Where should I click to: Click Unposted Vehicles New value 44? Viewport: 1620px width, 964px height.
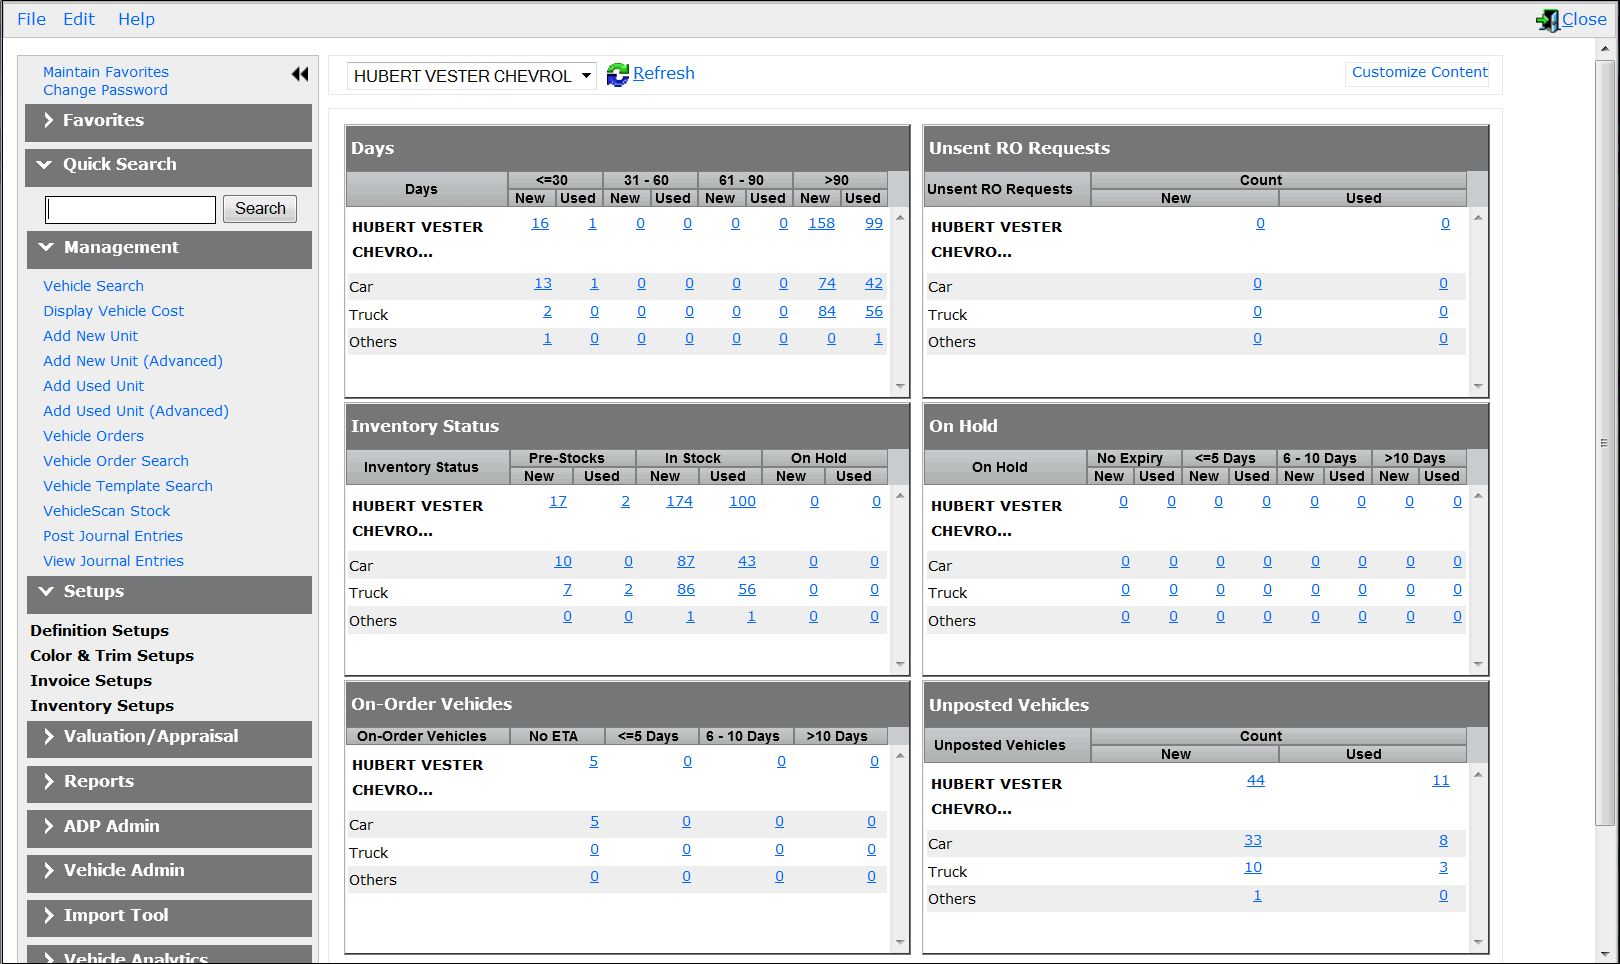(1256, 780)
